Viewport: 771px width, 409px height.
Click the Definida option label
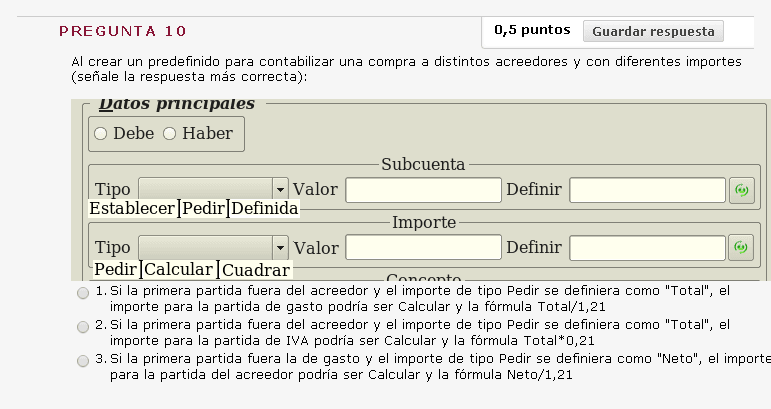coord(264,209)
